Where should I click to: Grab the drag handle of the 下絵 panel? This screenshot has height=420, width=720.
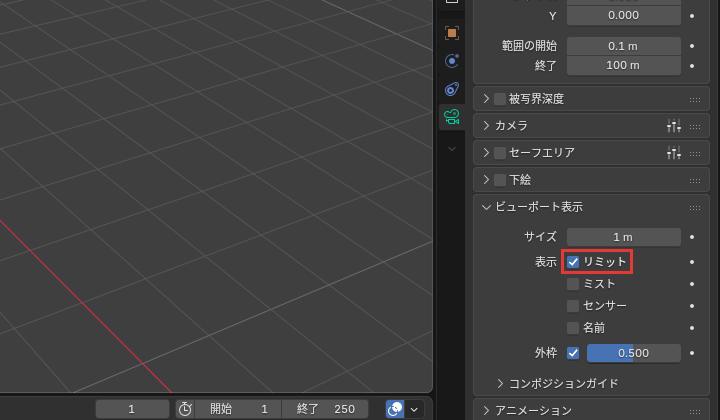tap(695, 180)
